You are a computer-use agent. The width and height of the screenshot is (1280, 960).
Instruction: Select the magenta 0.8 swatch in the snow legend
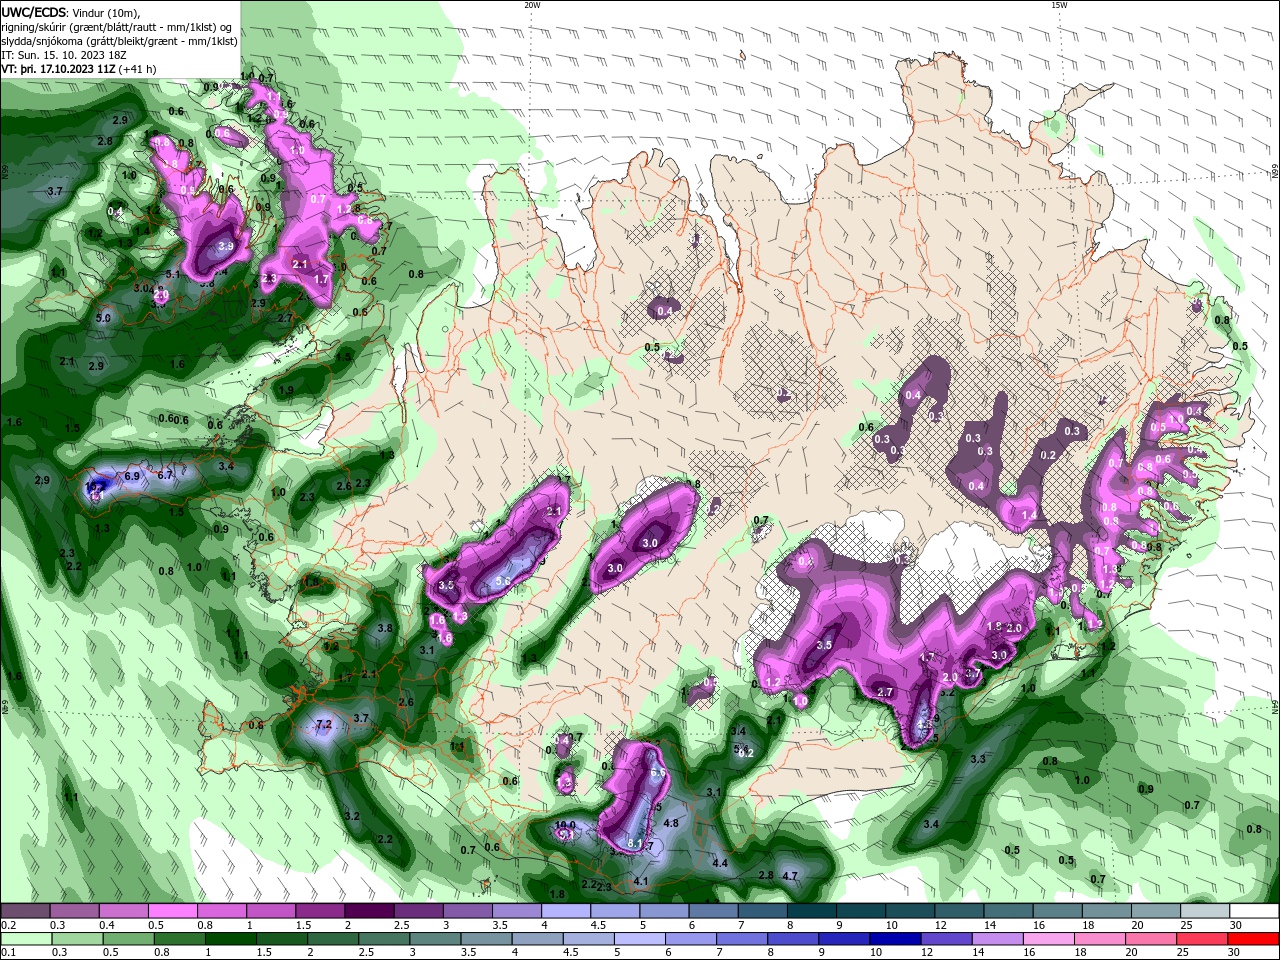click(221, 911)
